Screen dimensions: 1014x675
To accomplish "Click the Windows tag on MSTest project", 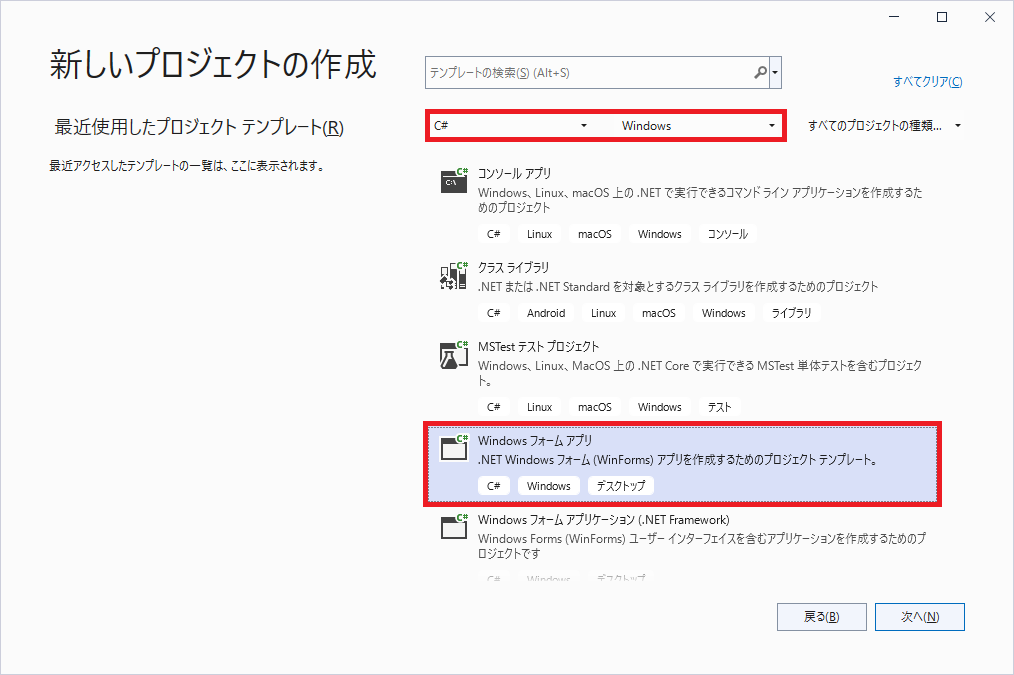I will point(660,407).
